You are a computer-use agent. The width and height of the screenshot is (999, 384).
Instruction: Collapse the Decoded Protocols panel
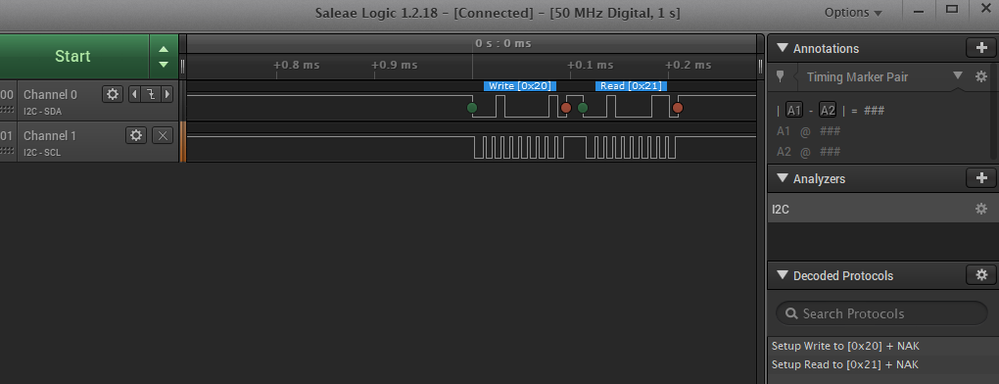pyautogui.click(x=782, y=276)
